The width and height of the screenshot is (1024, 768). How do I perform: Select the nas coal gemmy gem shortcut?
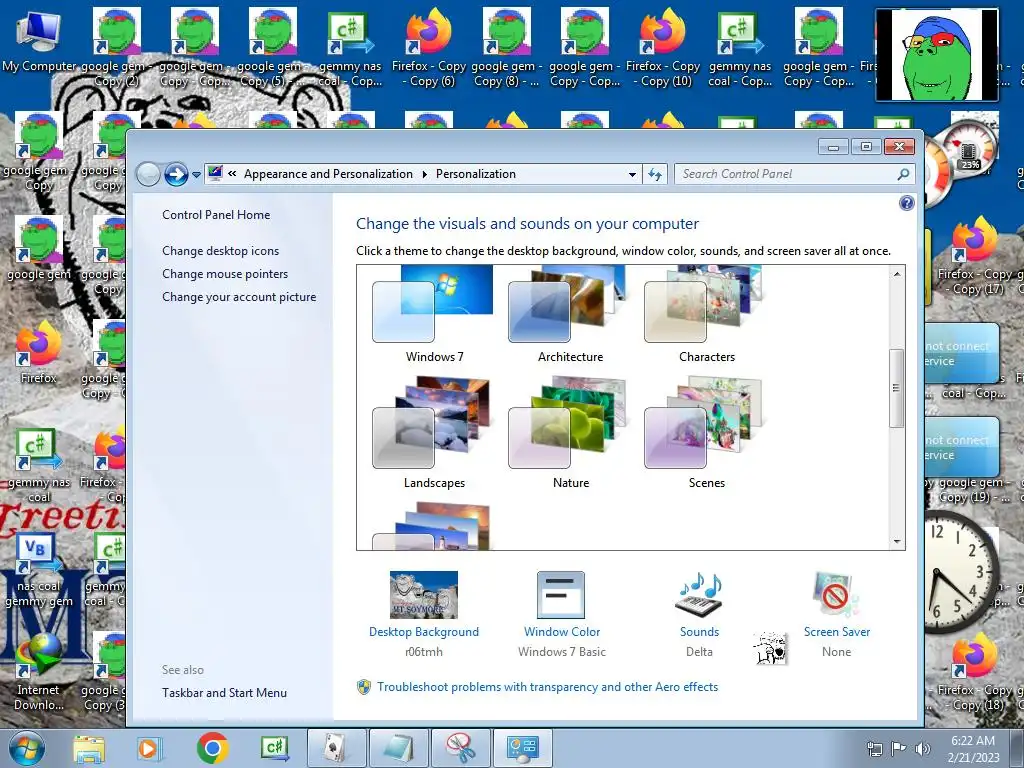point(39,571)
